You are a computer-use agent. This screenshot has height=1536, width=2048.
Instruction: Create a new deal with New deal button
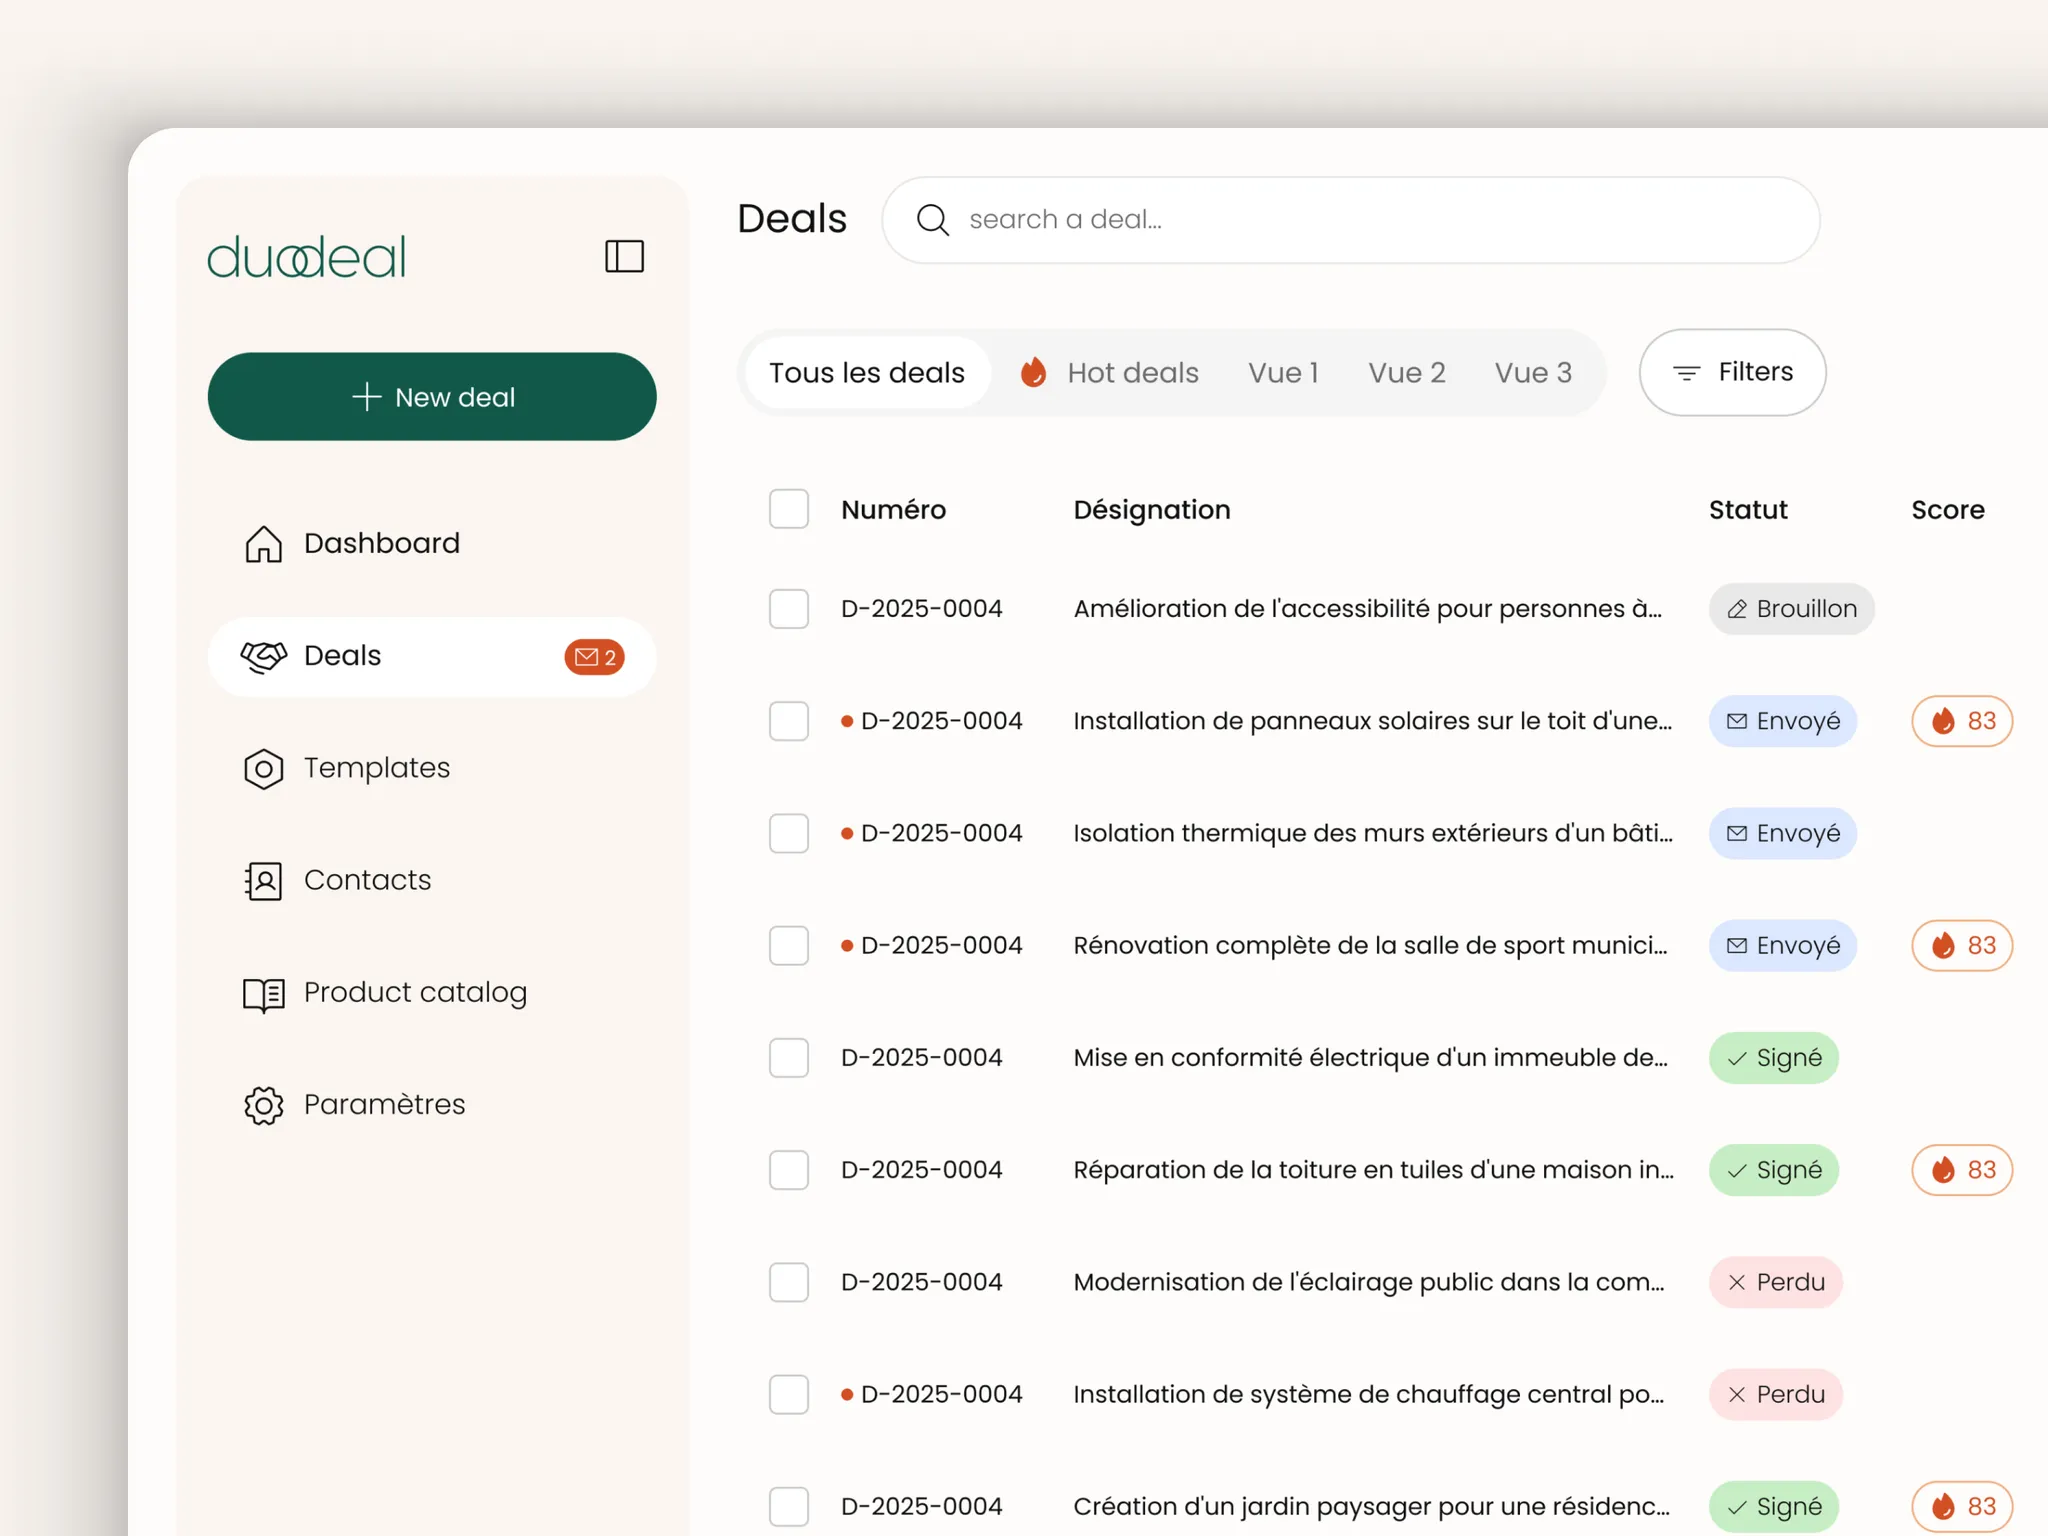click(432, 397)
